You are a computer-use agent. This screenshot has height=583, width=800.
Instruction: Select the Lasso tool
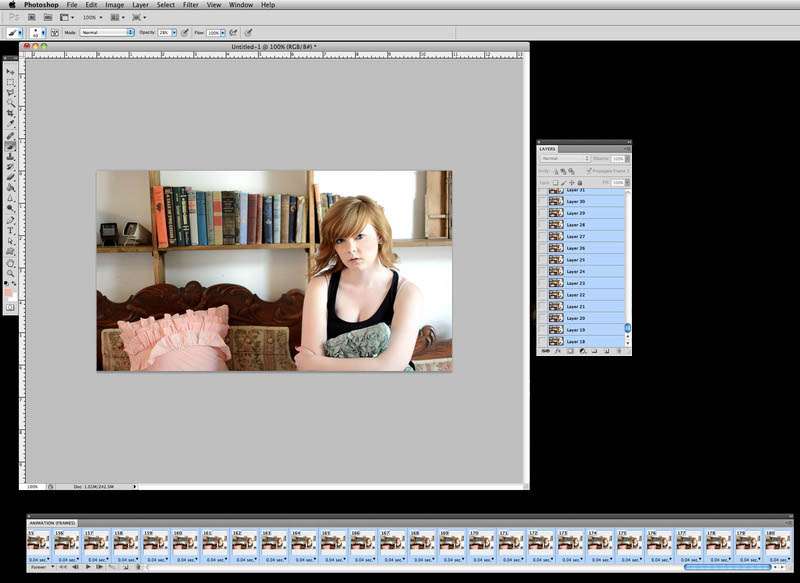pyautogui.click(x=10, y=93)
